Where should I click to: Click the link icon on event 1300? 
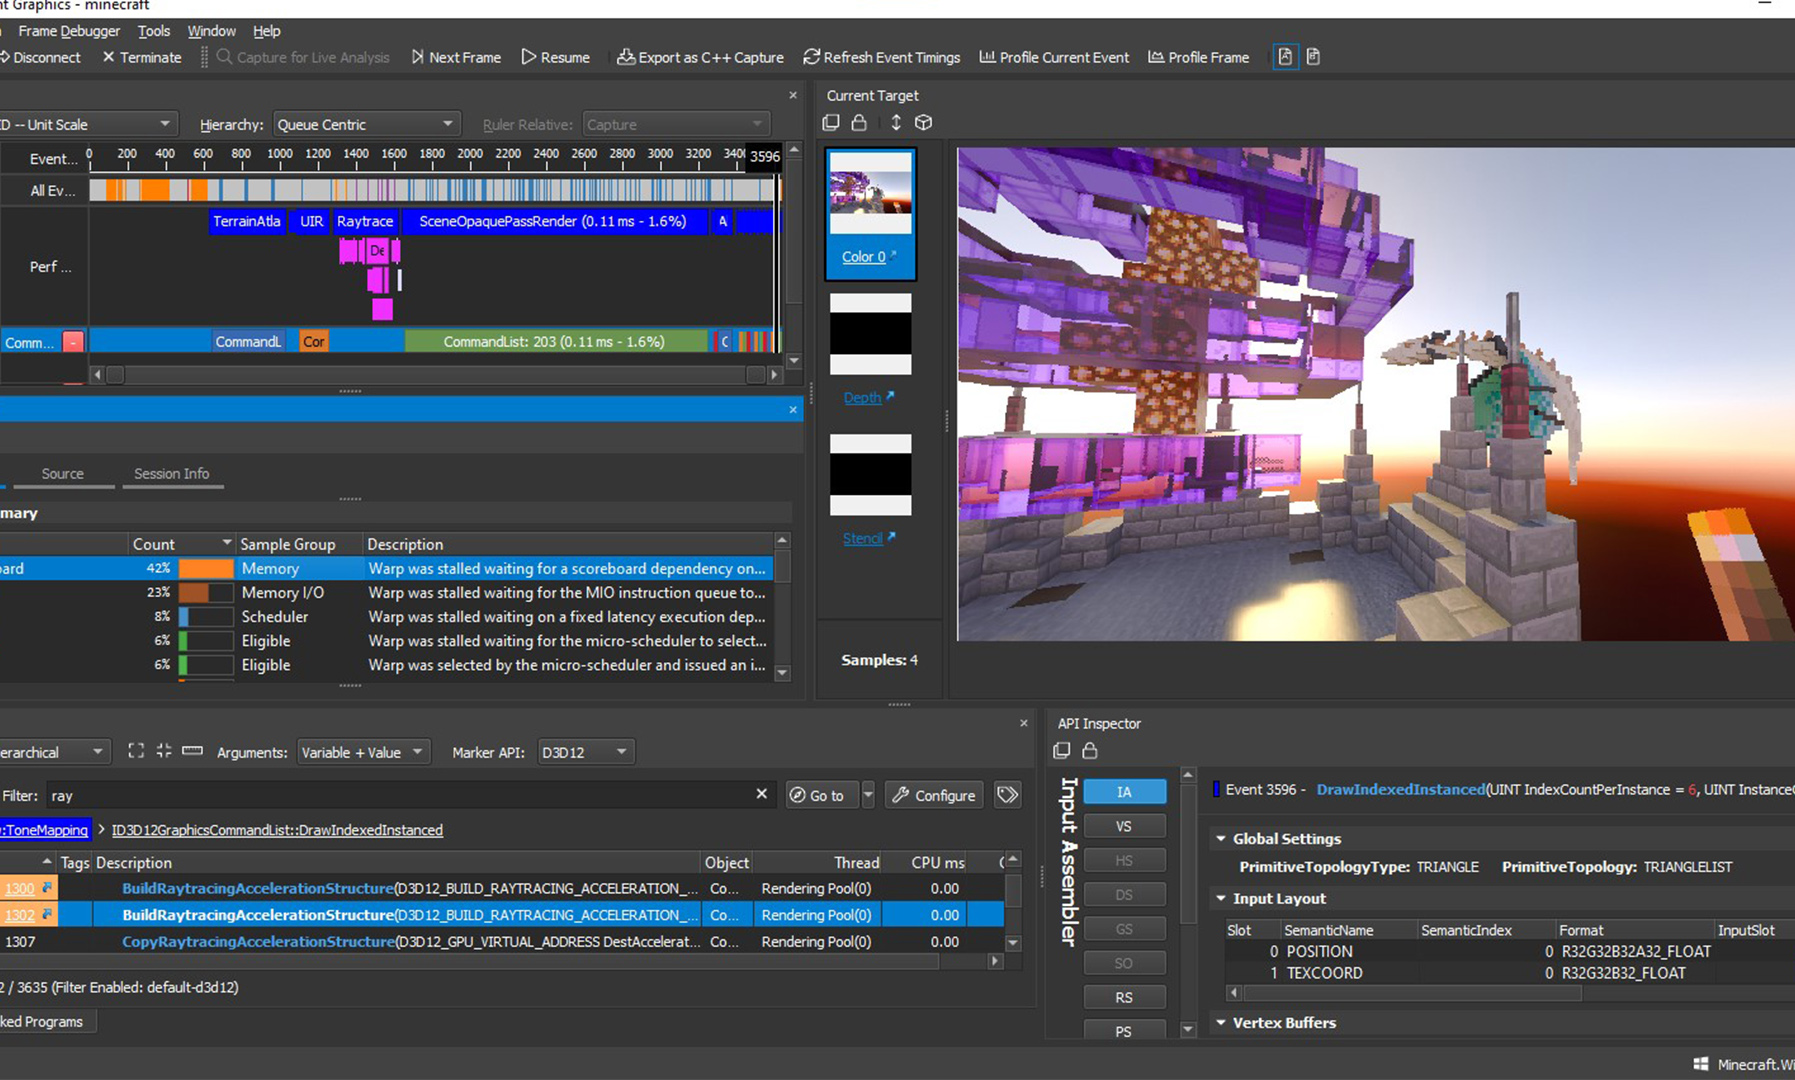pos(47,888)
